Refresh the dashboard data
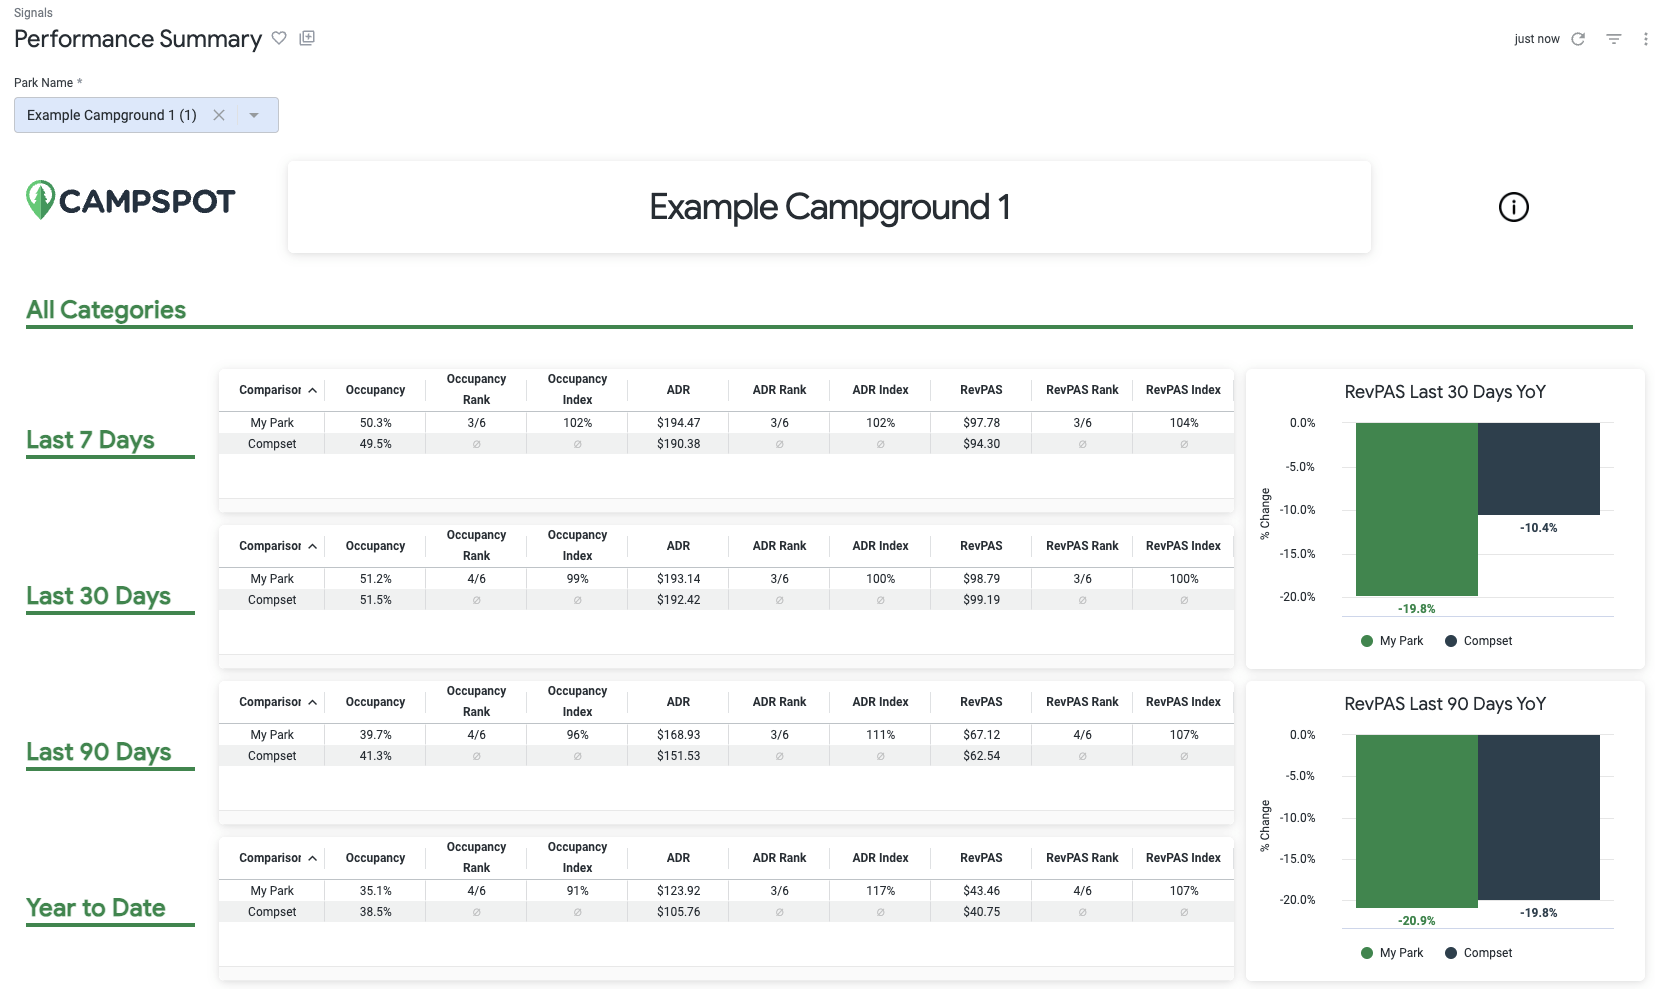The image size is (1655, 989). tap(1578, 38)
